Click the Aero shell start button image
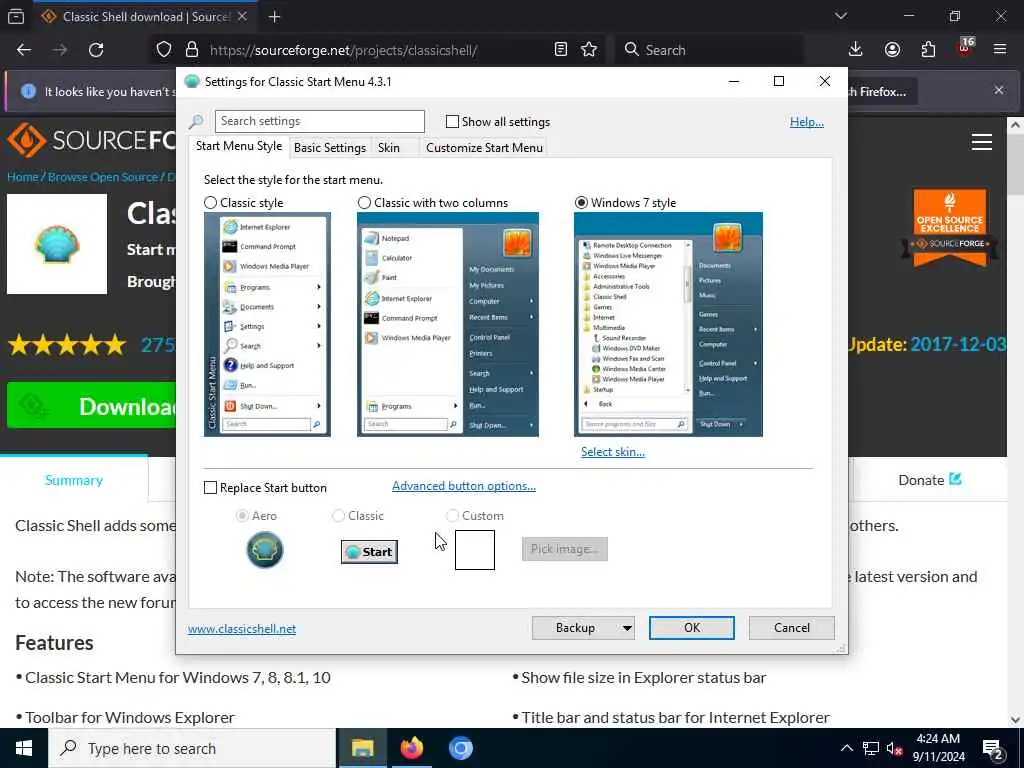Screen dimensions: 1024x768 click(264, 550)
